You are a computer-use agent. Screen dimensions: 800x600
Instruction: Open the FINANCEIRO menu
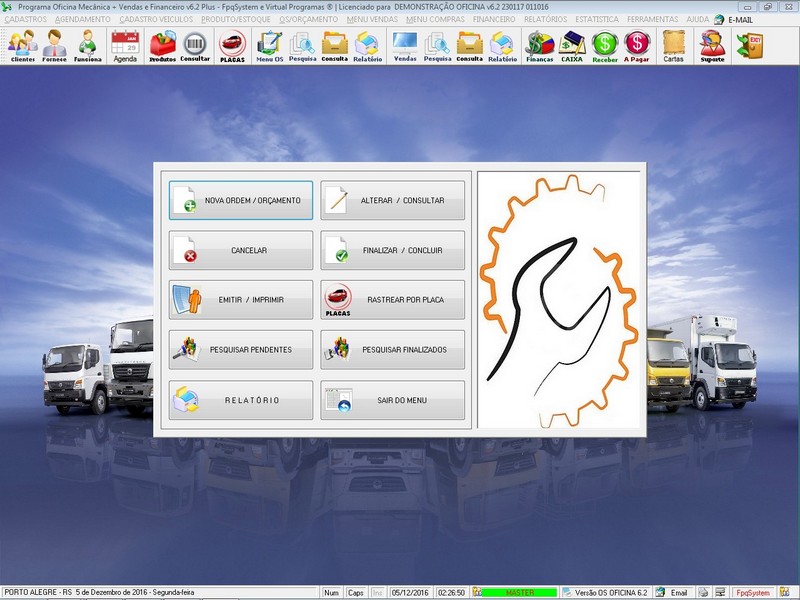click(494, 19)
